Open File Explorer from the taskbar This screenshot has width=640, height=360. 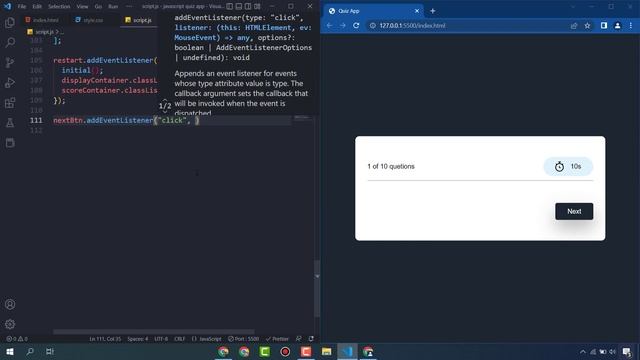point(326,351)
